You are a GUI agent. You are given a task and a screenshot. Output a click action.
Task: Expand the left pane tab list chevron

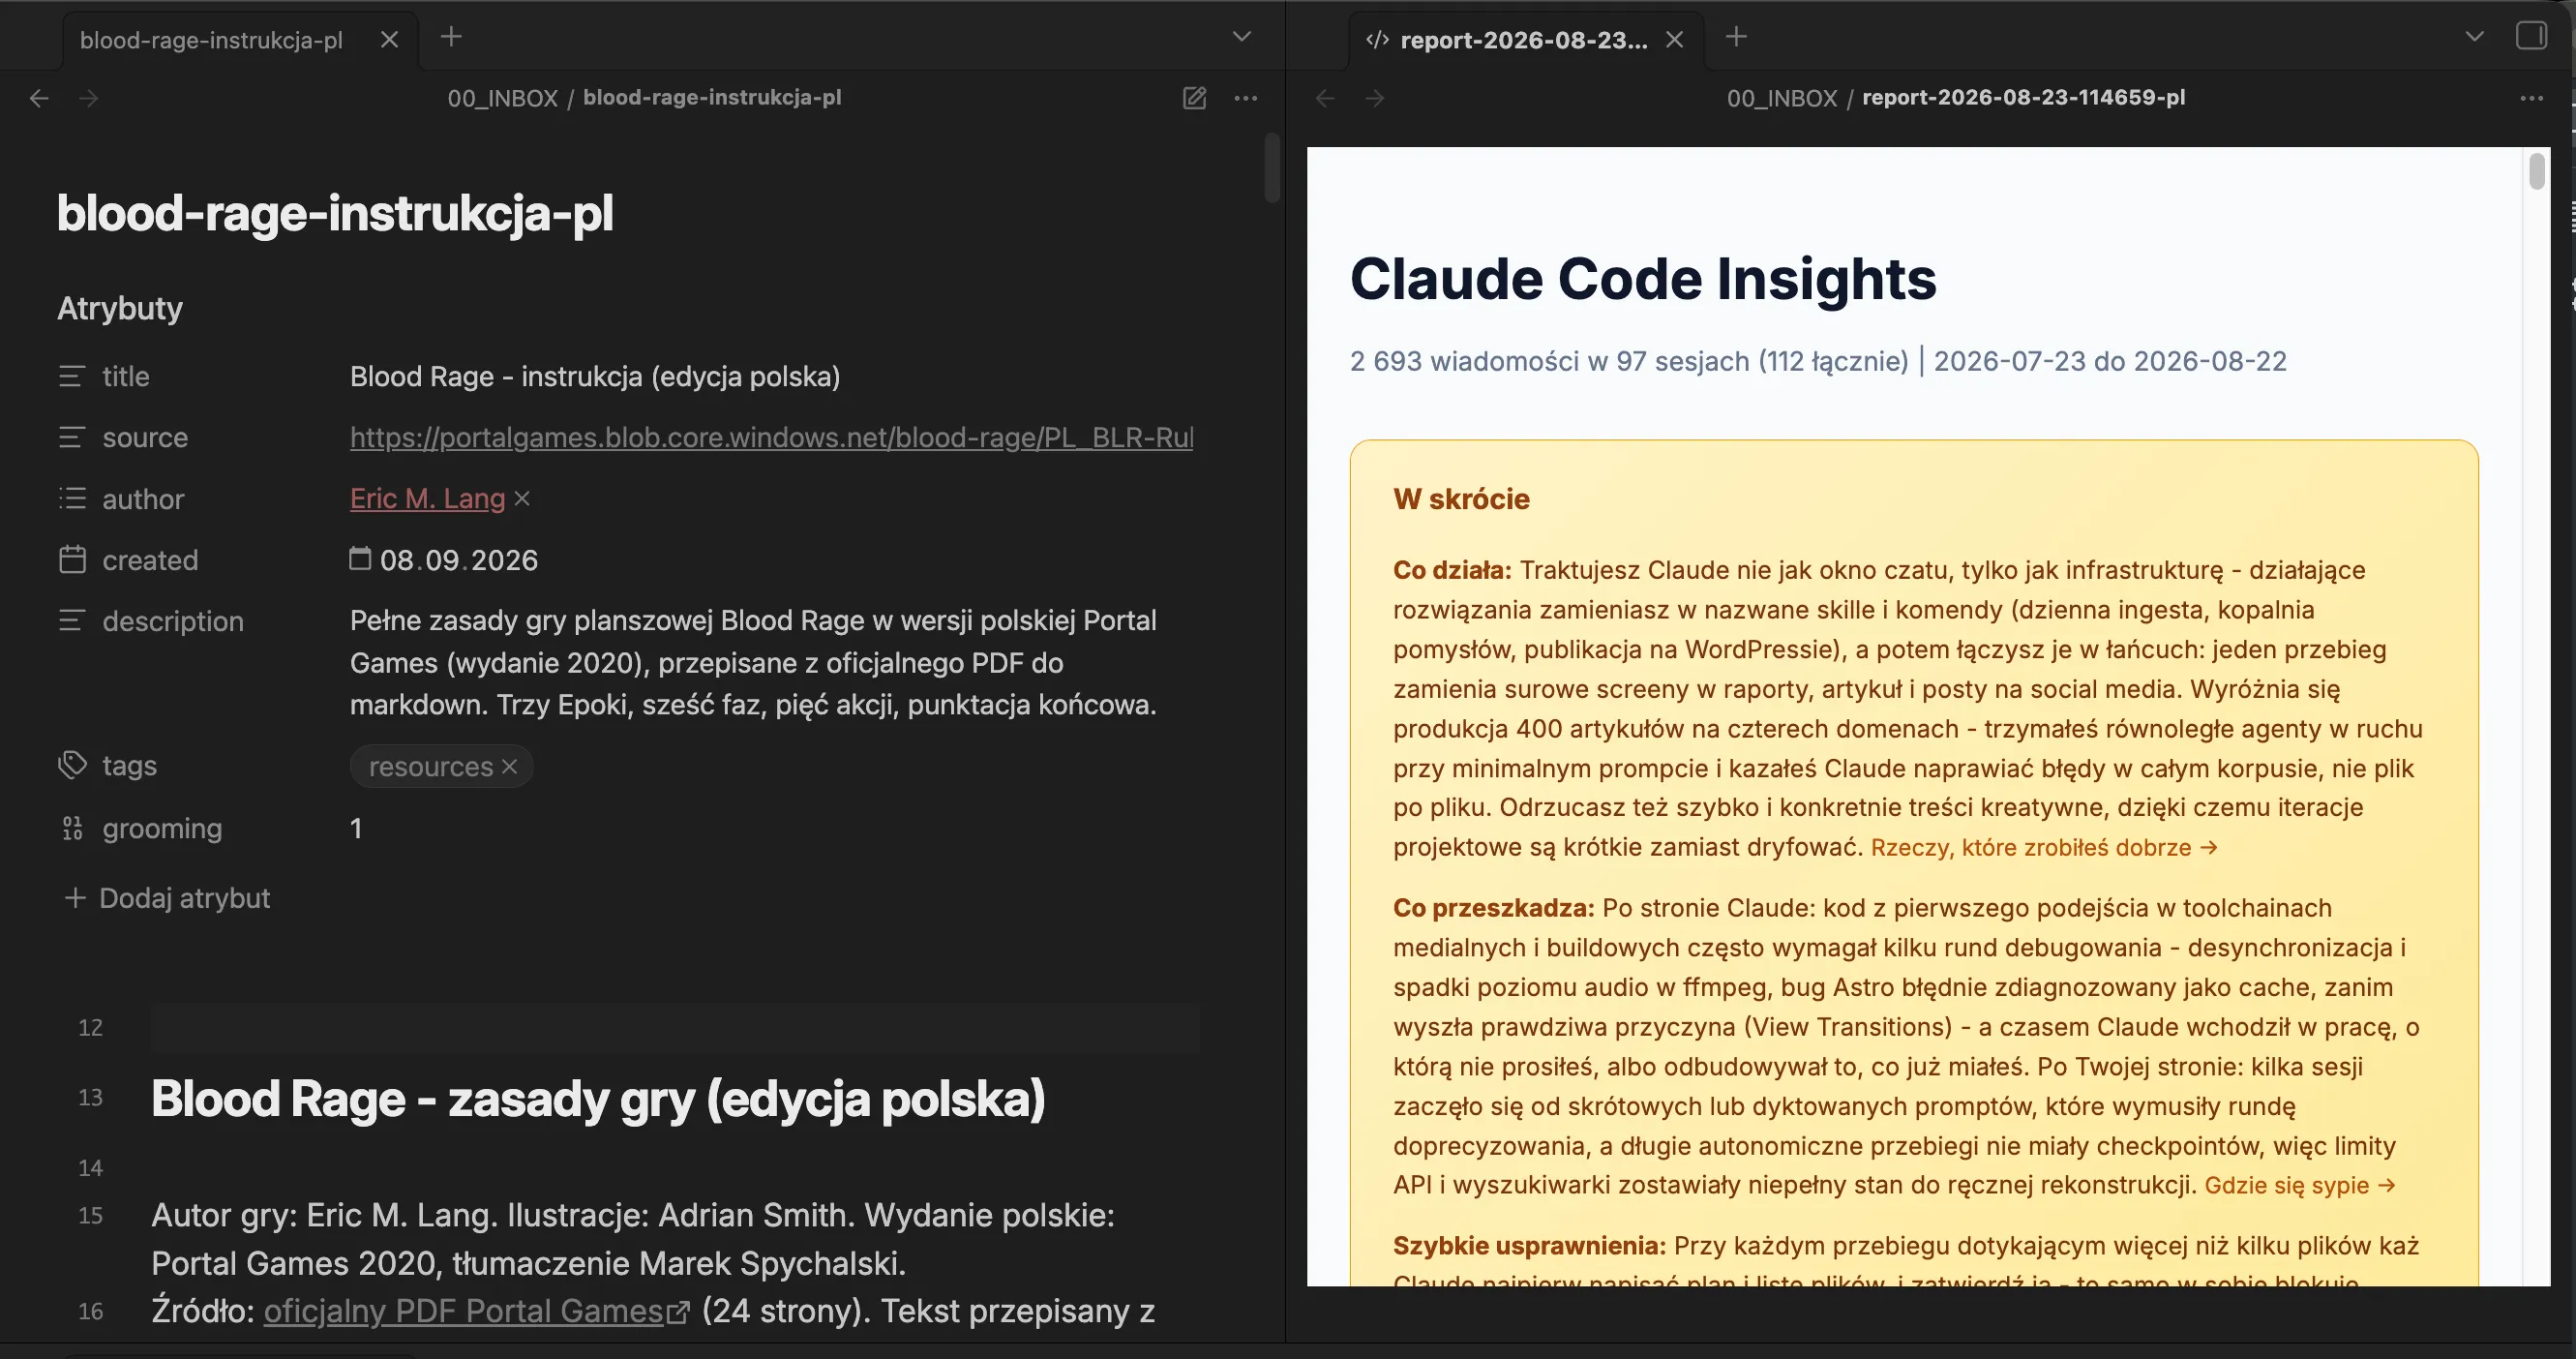click(1241, 37)
